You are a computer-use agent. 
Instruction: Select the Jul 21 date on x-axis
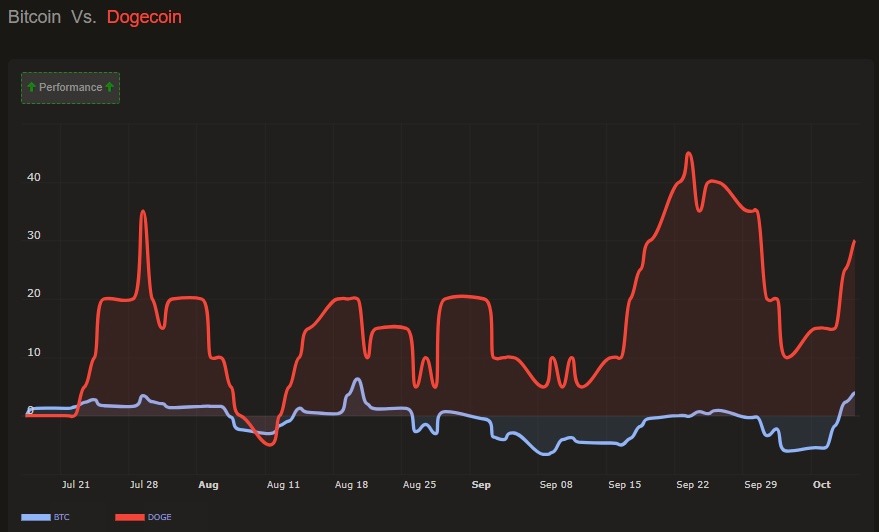point(76,485)
